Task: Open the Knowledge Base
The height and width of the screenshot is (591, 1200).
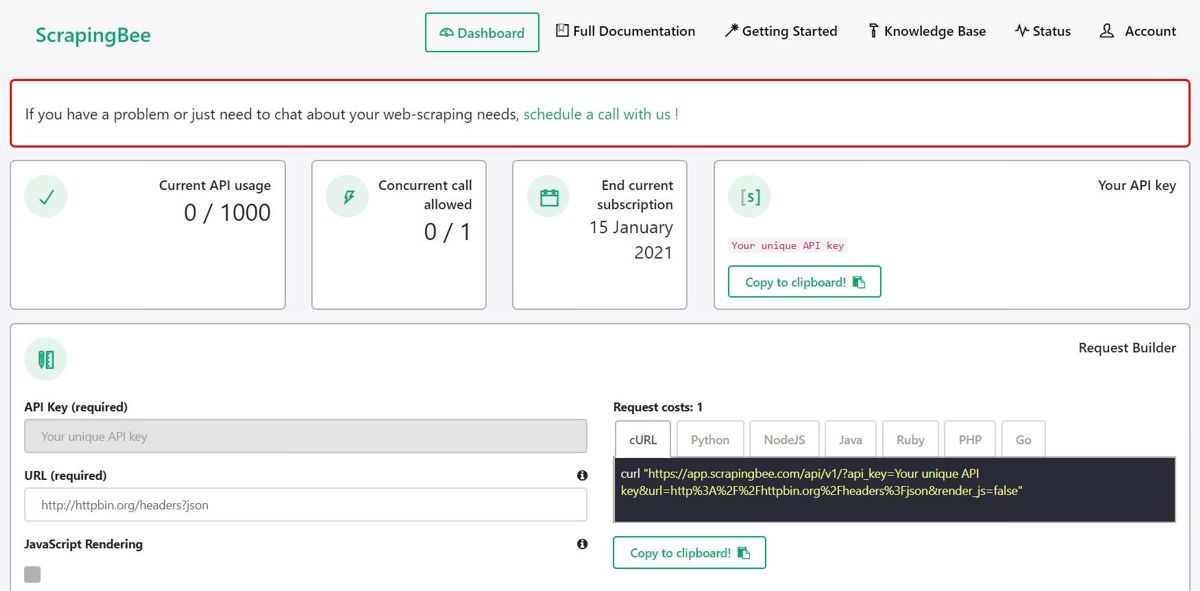Action: [926, 31]
